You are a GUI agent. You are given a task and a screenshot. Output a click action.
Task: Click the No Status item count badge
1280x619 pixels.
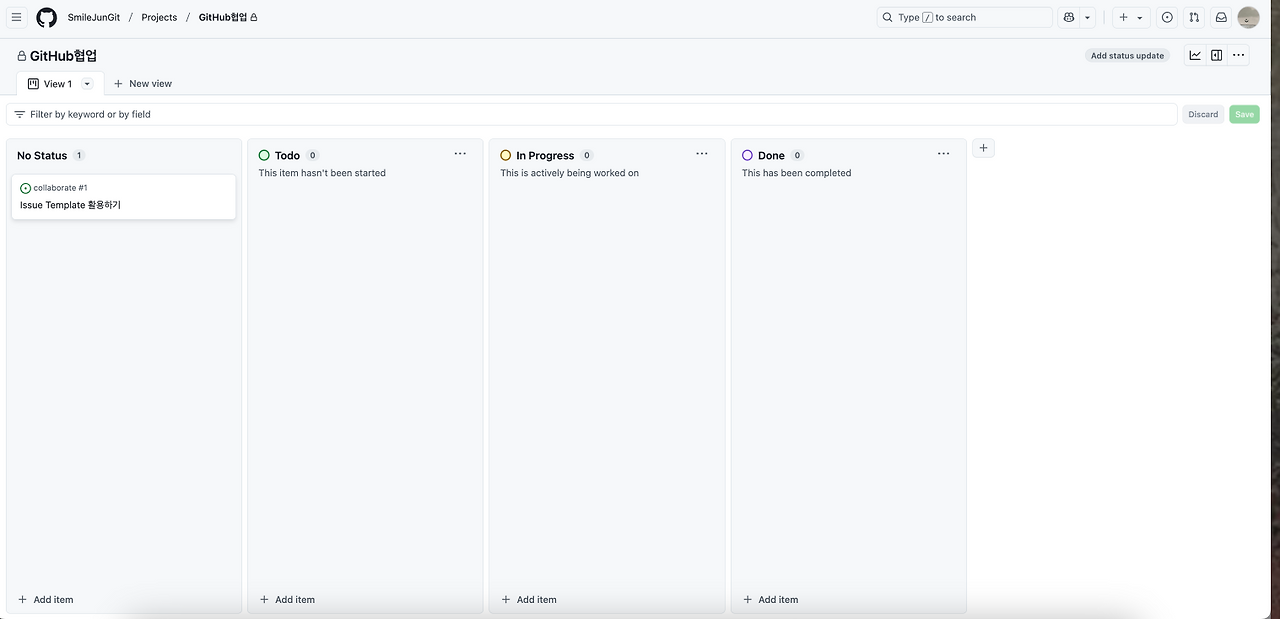coord(79,155)
